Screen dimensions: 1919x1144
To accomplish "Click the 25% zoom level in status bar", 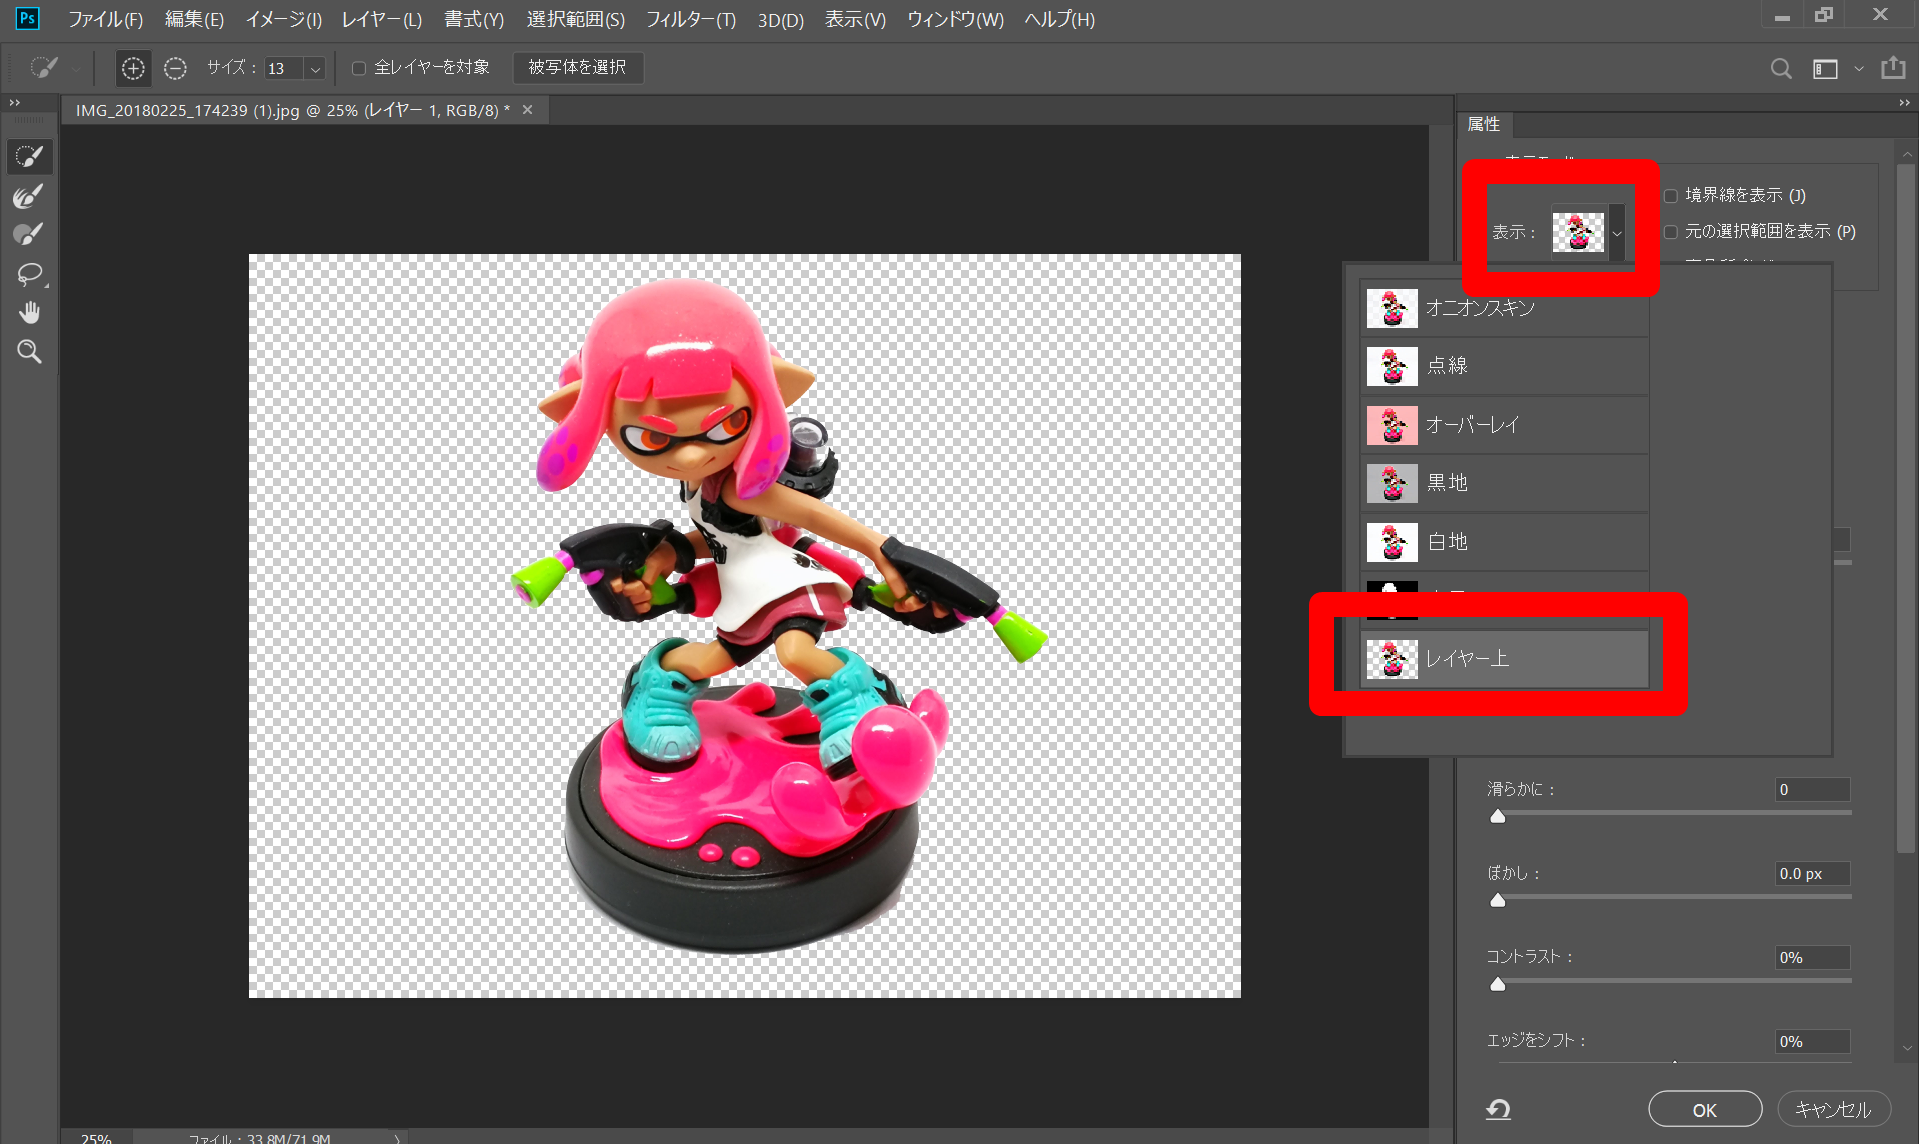I will pyautogui.click(x=96, y=1137).
